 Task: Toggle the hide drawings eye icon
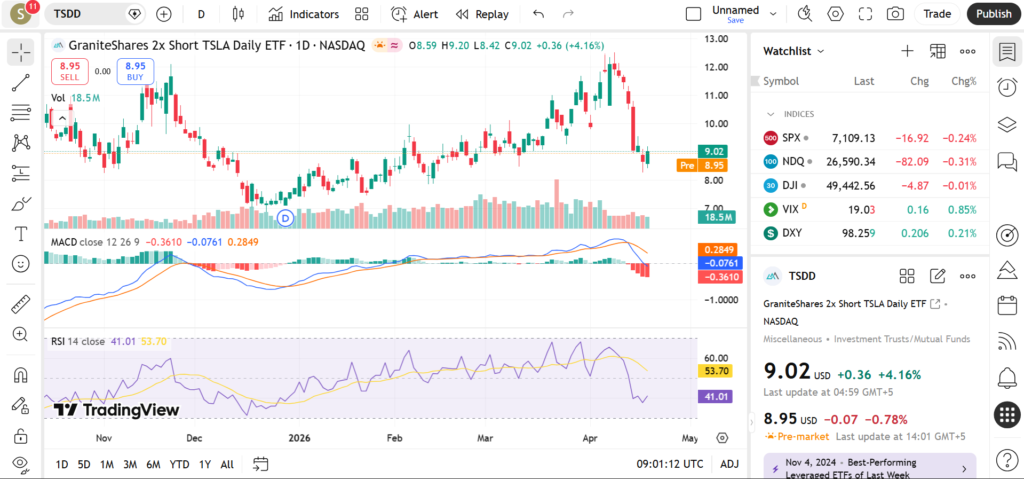(x=20, y=465)
